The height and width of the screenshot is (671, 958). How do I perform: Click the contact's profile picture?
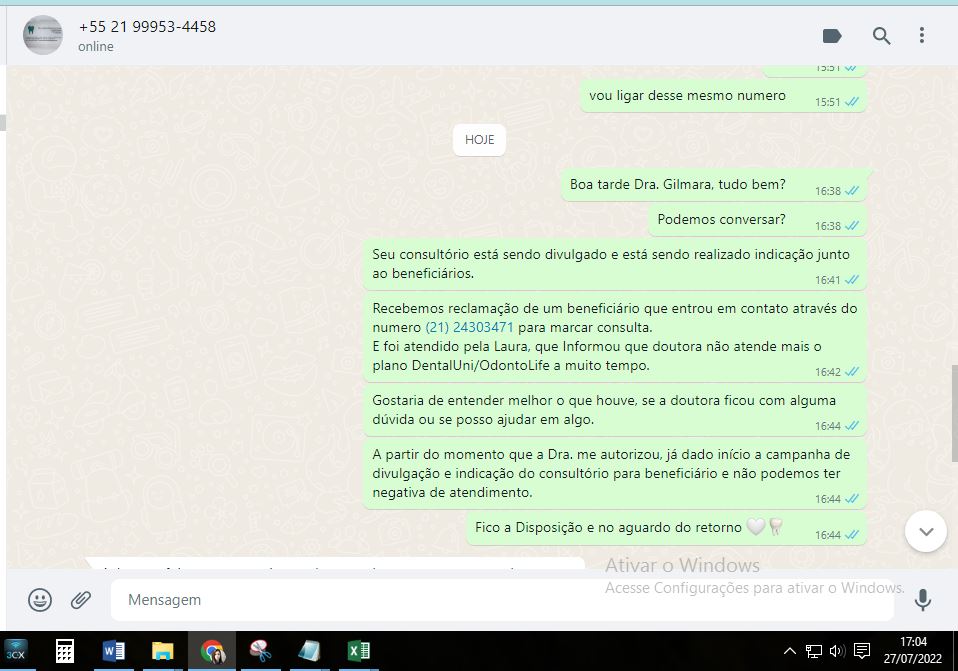[43, 36]
